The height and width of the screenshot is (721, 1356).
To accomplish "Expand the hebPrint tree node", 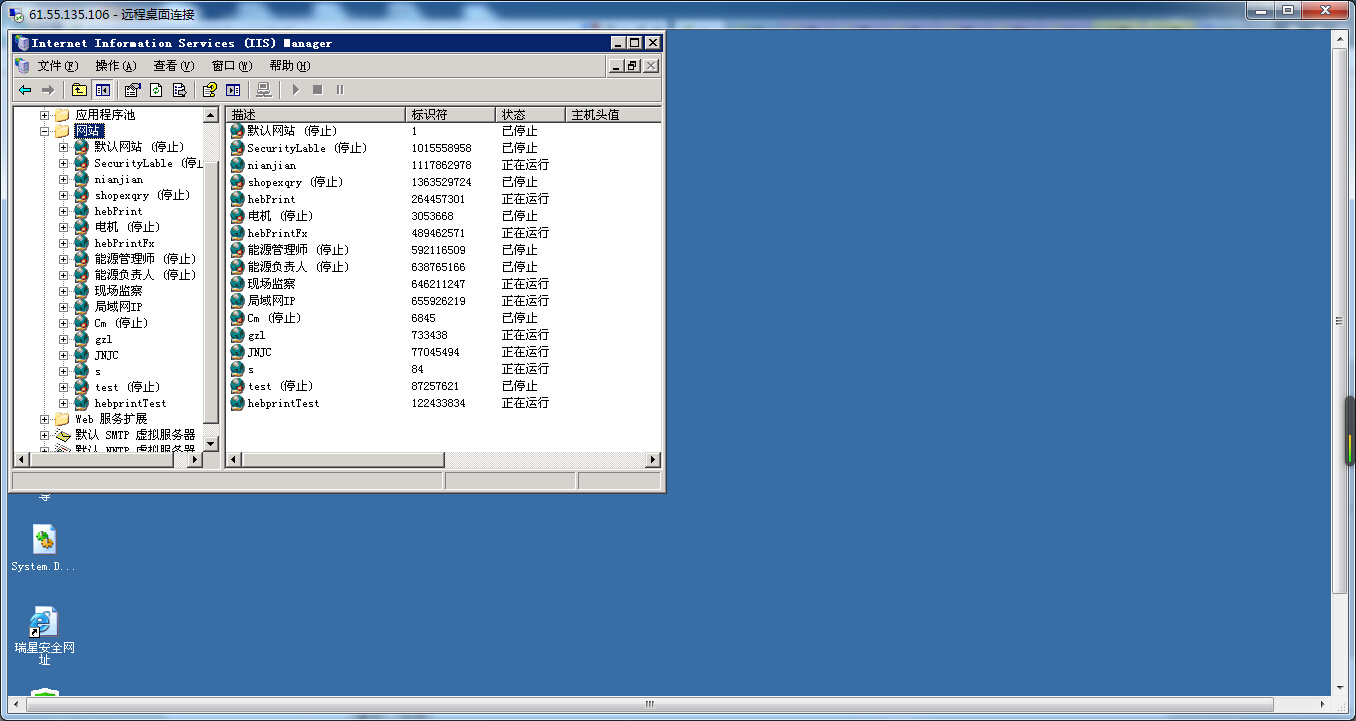I will coord(63,211).
